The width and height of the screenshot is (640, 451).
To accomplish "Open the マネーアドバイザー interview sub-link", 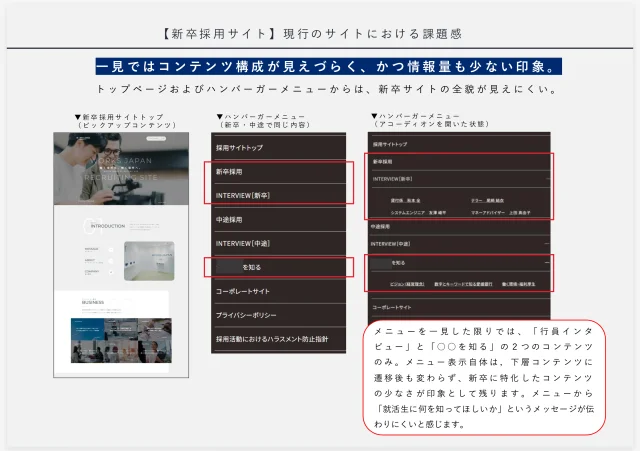I will coord(501,213).
